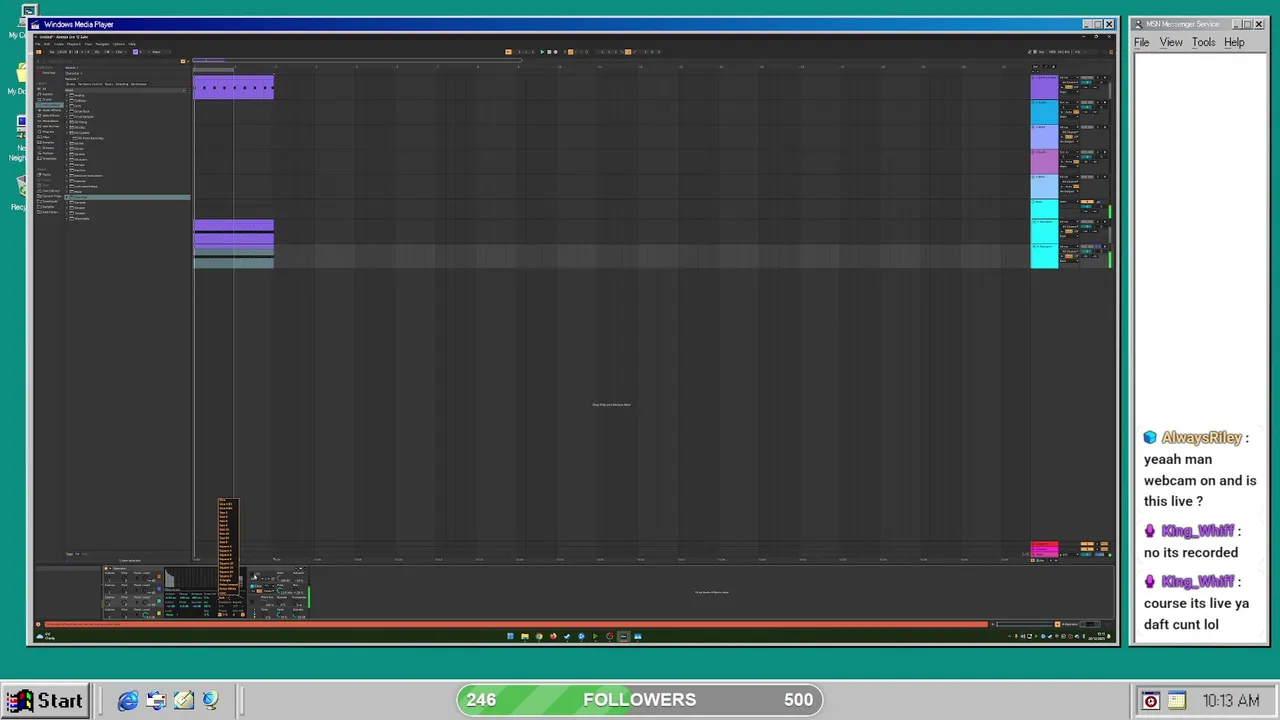1280x720 pixels.
Task: Select the purple first track header
Action: [1045, 87]
